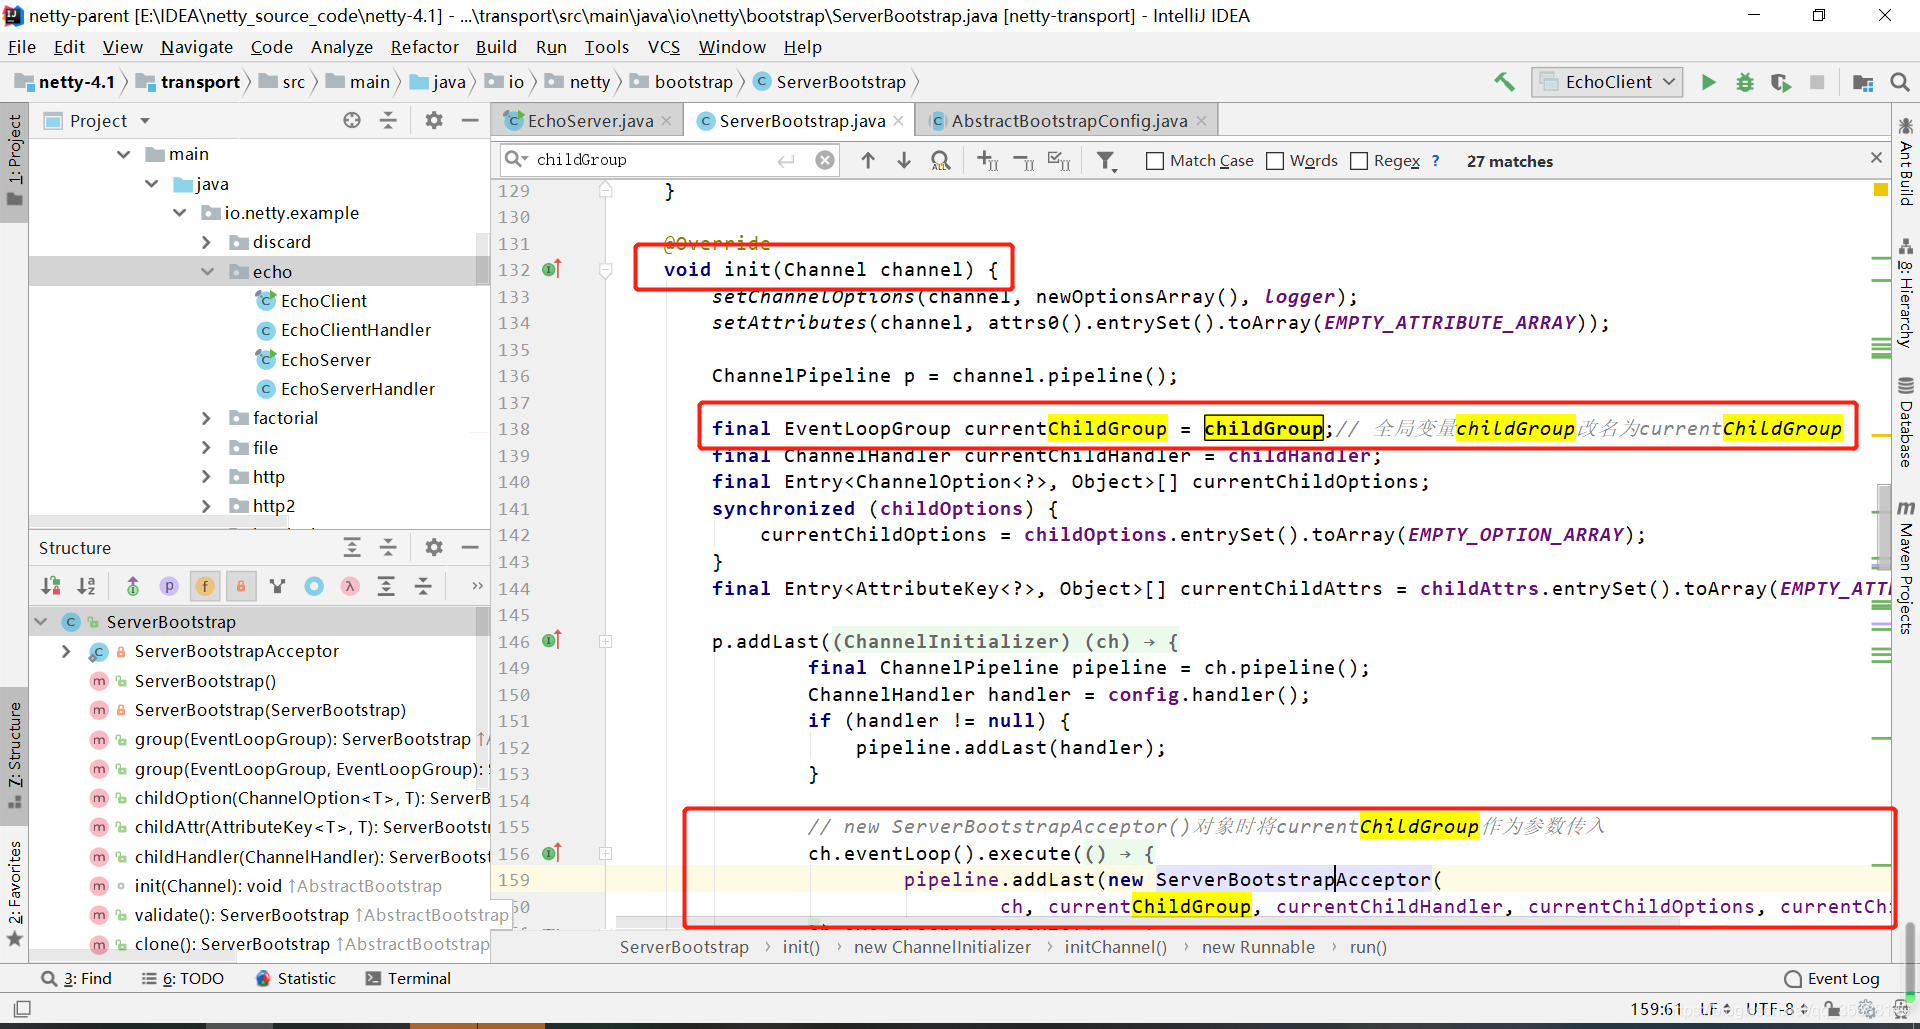Expand the discard package
The height and width of the screenshot is (1029, 1920).
(207, 242)
